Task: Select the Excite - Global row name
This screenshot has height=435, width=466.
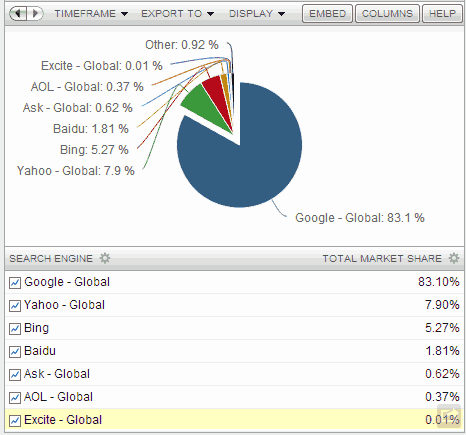Action: [x=63, y=420]
